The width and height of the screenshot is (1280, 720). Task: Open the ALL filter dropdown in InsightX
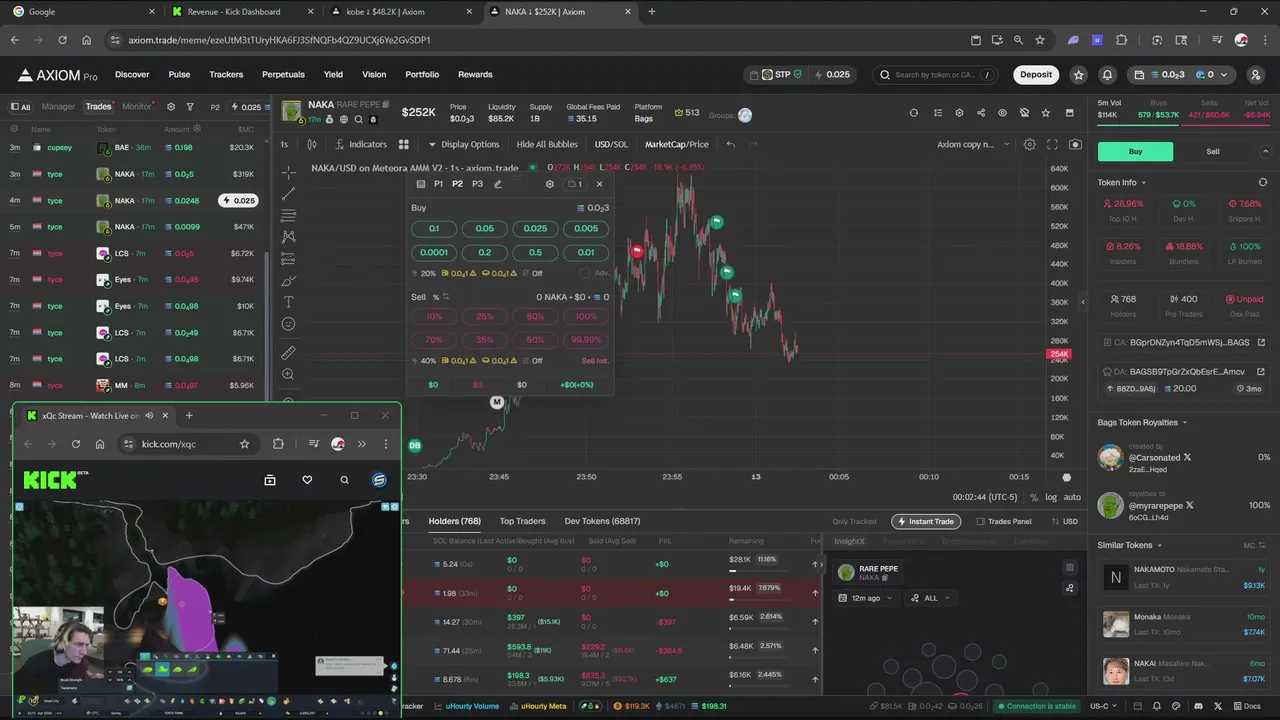[x=930, y=598]
